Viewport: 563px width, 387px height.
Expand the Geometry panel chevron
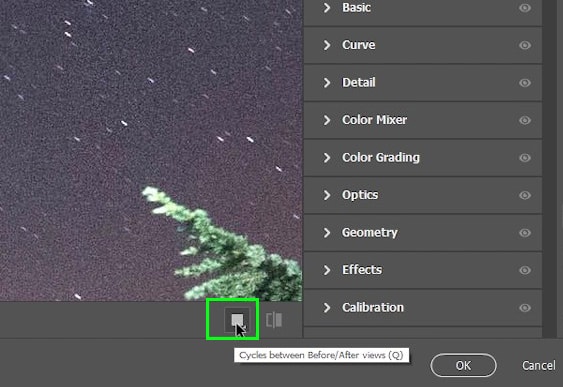tap(327, 233)
